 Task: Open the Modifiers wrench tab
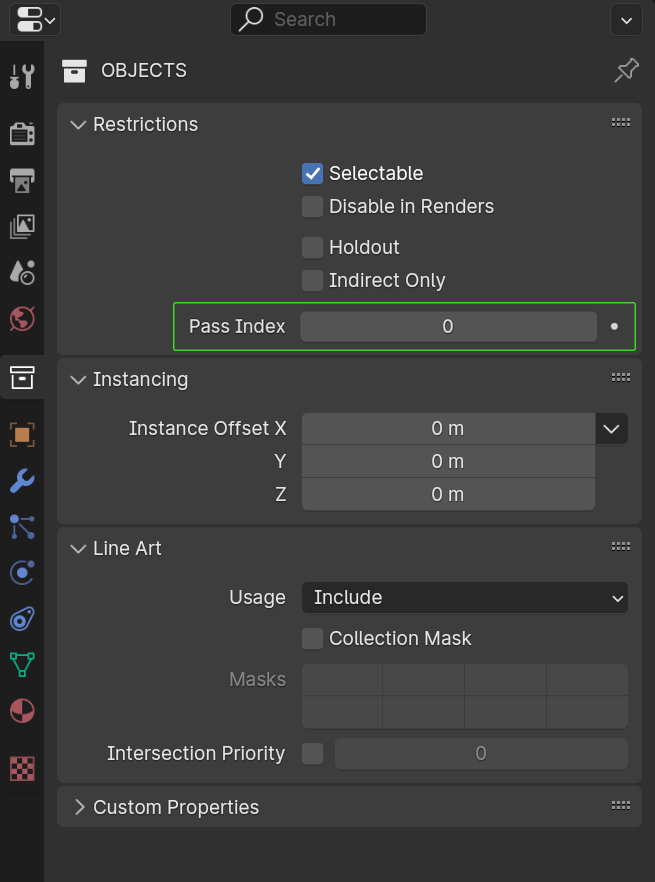pos(23,481)
